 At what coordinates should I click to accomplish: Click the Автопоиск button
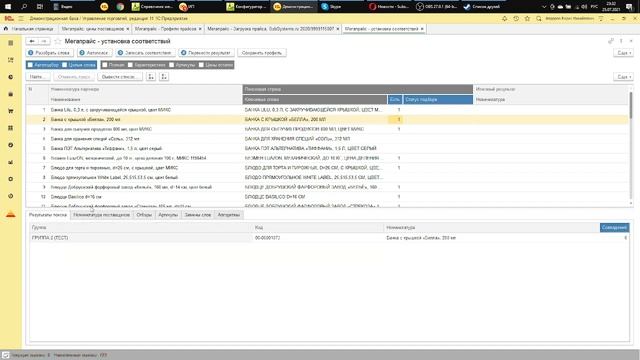[x=94, y=53]
